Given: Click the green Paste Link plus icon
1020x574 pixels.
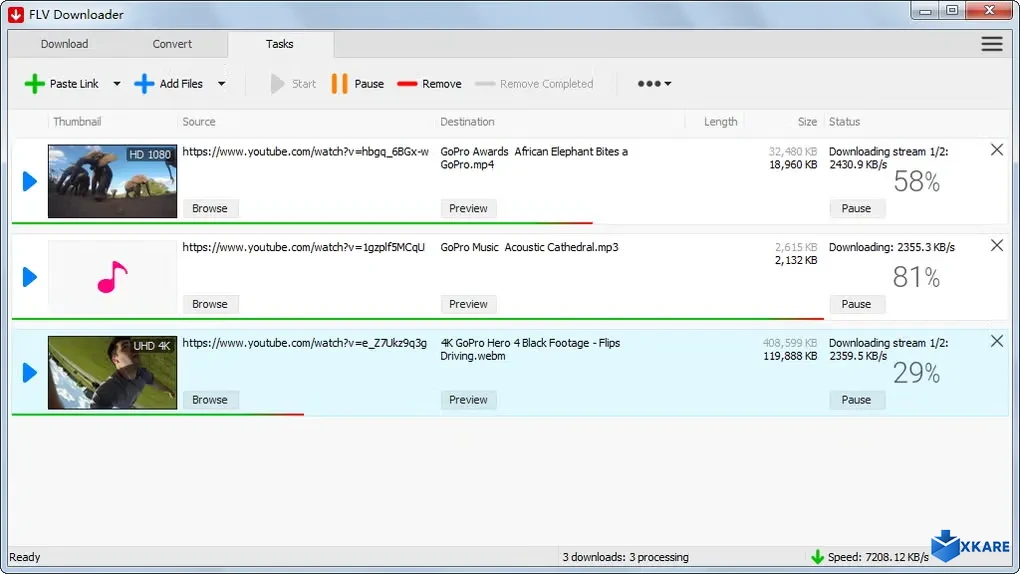Looking at the screenshot, I should [34, 83].
